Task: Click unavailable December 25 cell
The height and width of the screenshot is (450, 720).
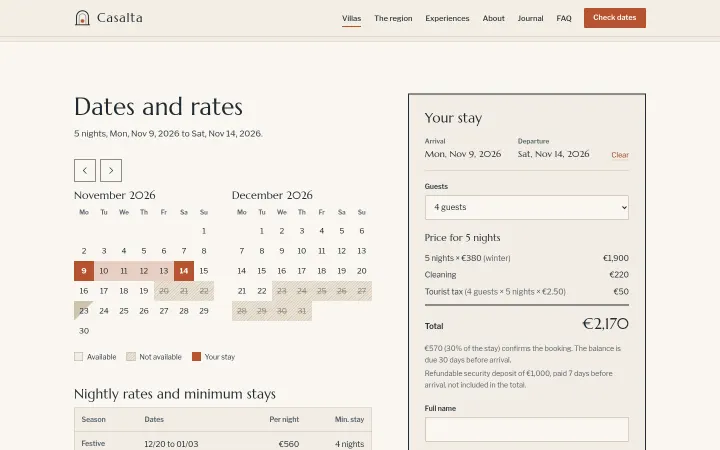Action: [x=322, y=291]
